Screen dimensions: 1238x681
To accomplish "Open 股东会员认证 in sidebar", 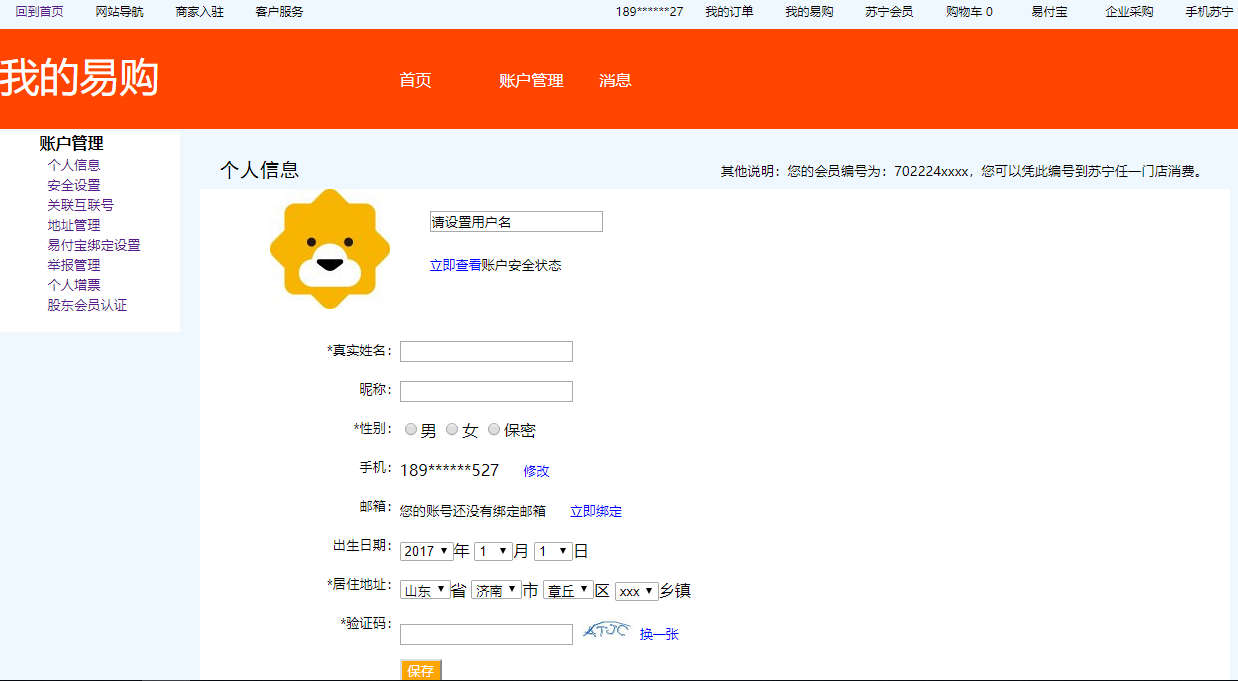I will click(87, 305).
